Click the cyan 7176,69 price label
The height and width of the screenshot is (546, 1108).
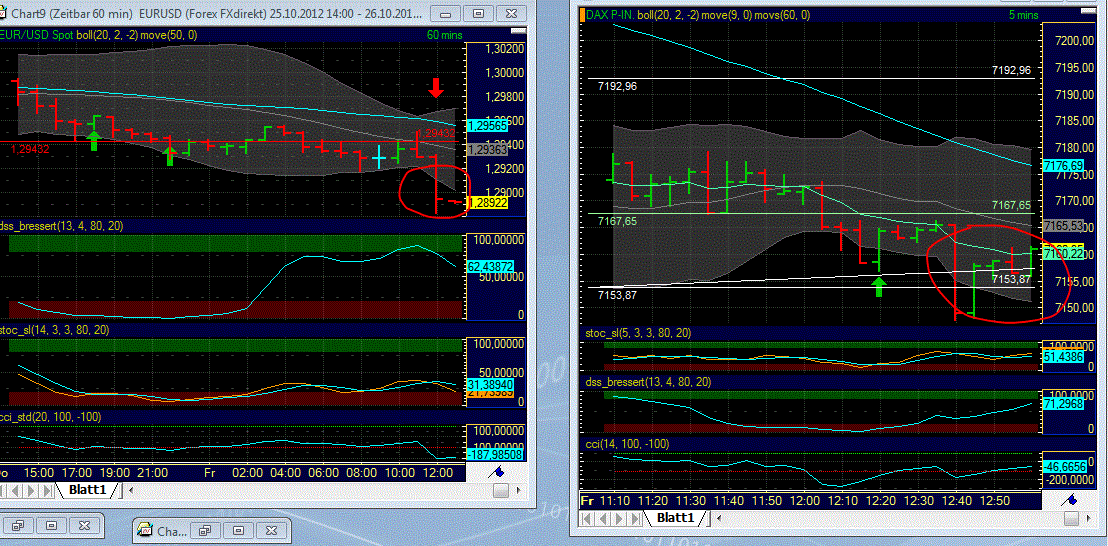tap(1063, 165)
